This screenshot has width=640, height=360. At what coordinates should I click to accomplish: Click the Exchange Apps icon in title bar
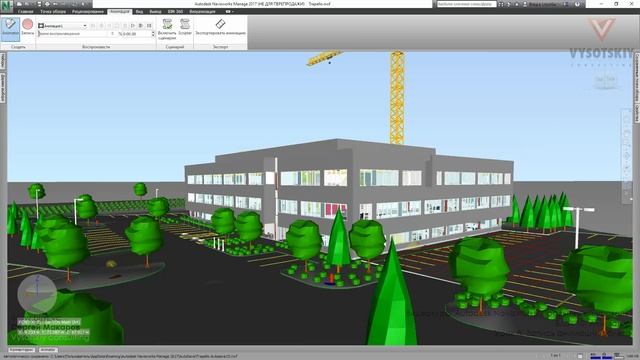point(566,4)
